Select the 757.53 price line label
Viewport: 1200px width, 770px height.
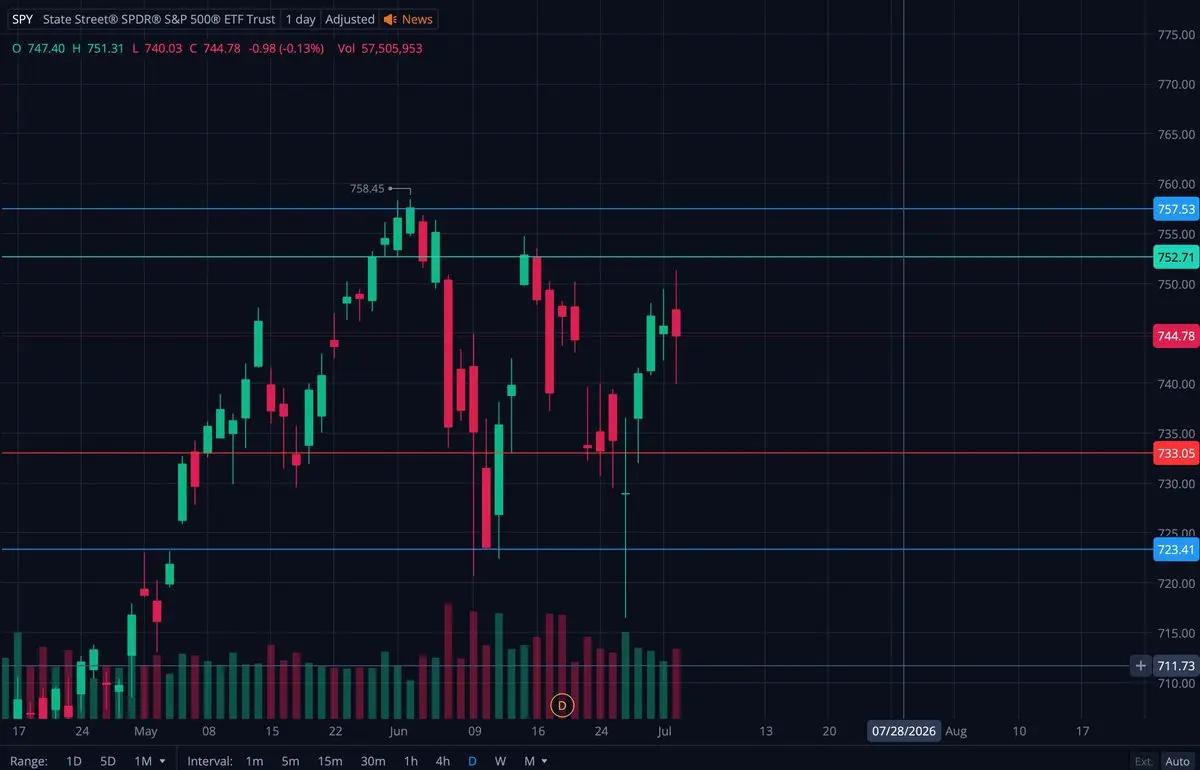[1176, 209]
